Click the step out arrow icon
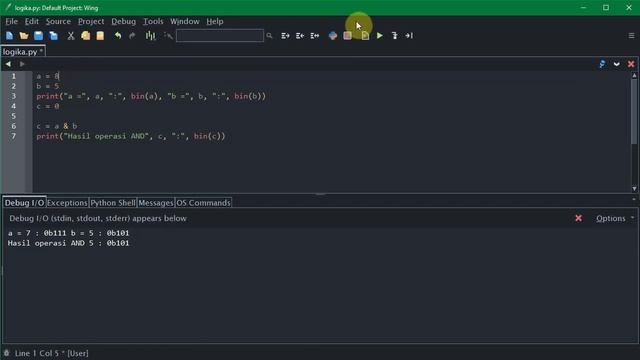 (x=409, y=36)
